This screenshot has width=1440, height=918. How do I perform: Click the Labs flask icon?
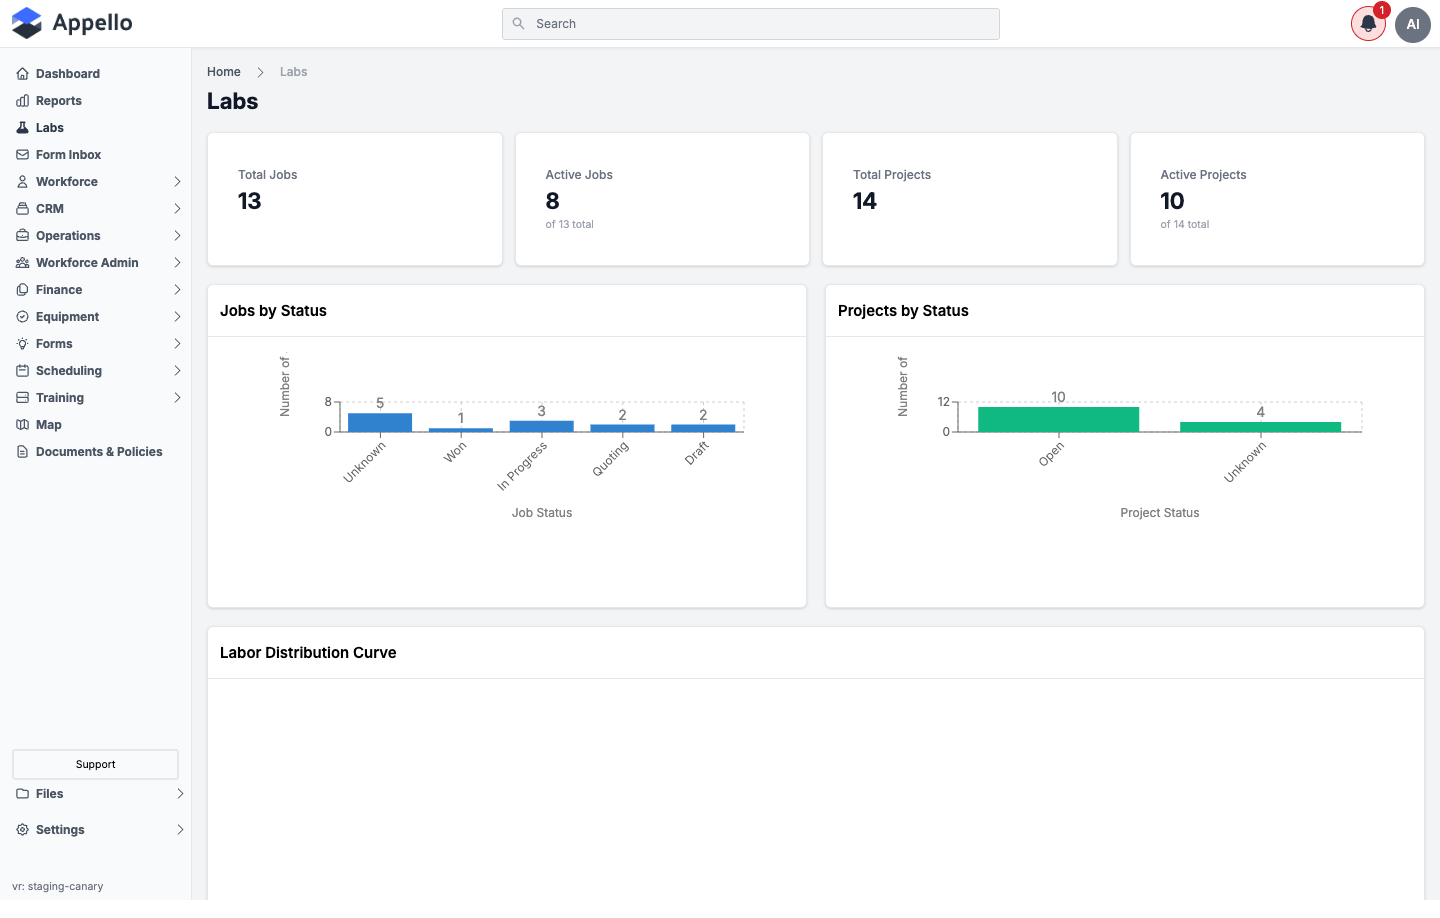pyautogui.click(x=22, y=128)
